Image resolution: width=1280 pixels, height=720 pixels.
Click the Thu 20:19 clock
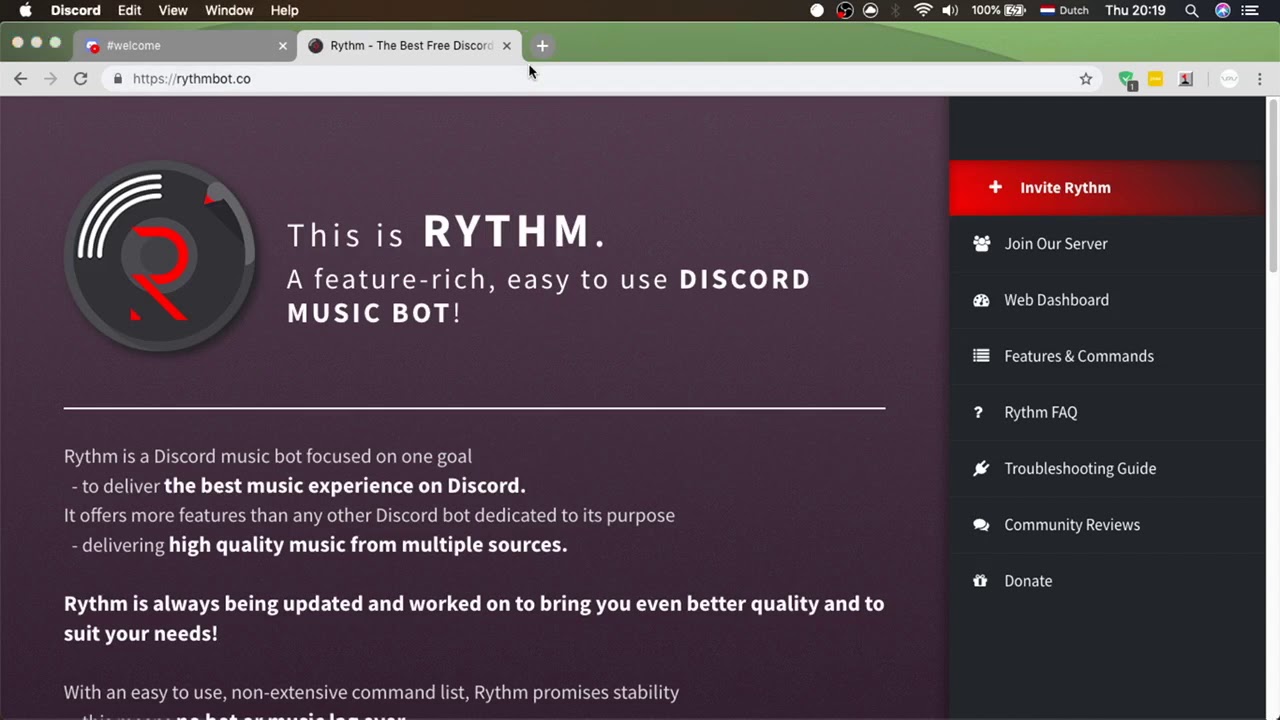[x=1135, y=10]
